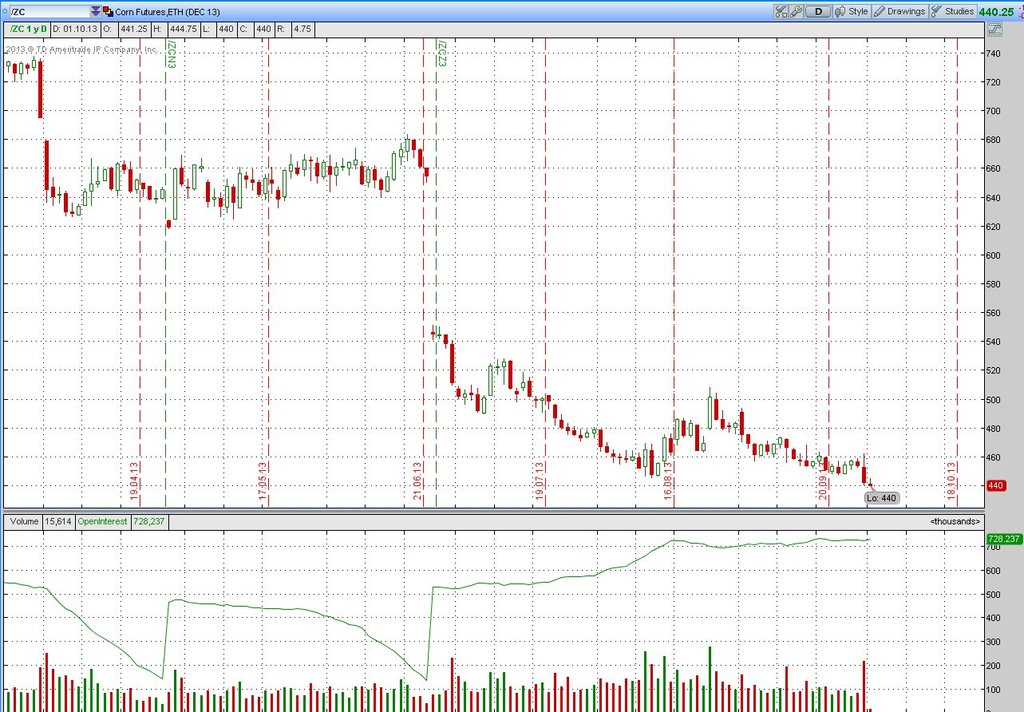The width and height of the screenshot is (1024, 712).
Task: Click the /ZC symbol input field
Action: 49,12
